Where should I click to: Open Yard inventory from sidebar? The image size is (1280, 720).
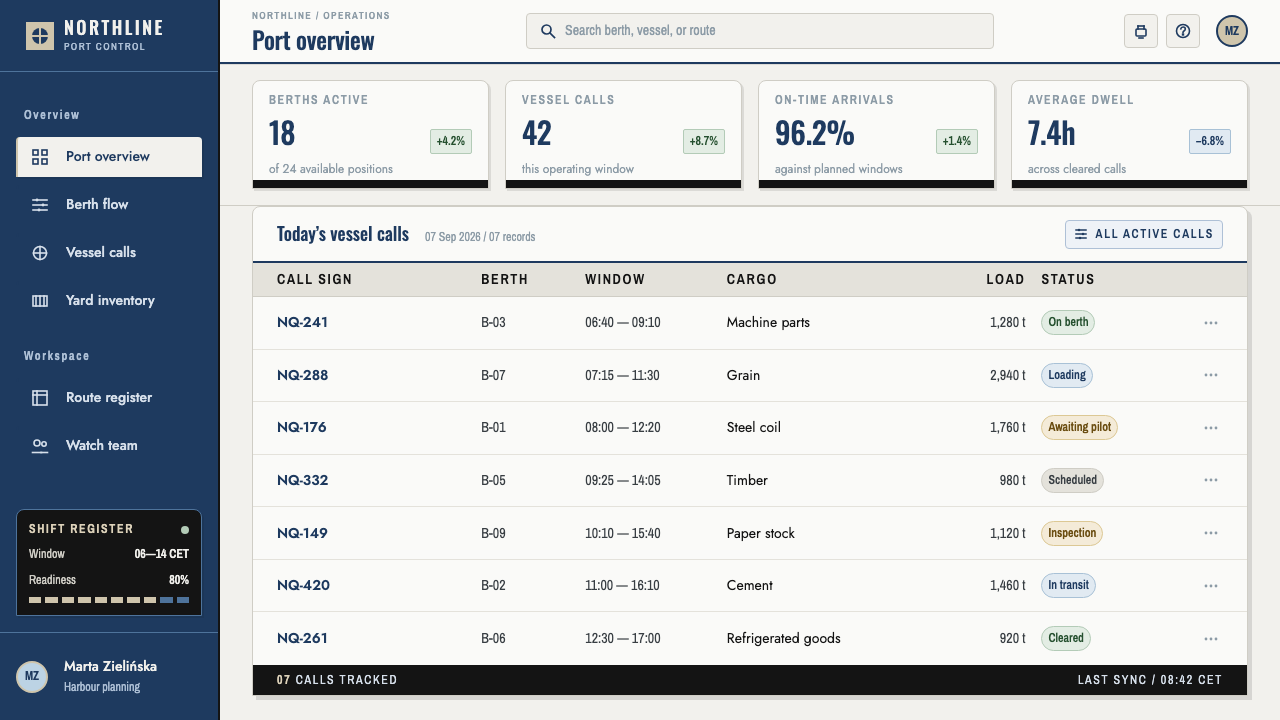pos(109,301)
